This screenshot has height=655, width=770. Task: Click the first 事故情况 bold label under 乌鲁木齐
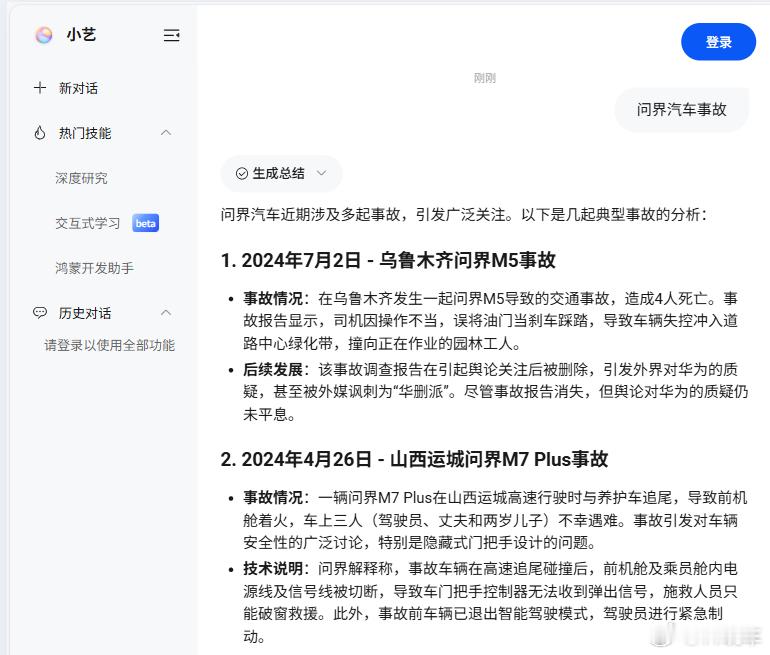click(x=273, y=299)
